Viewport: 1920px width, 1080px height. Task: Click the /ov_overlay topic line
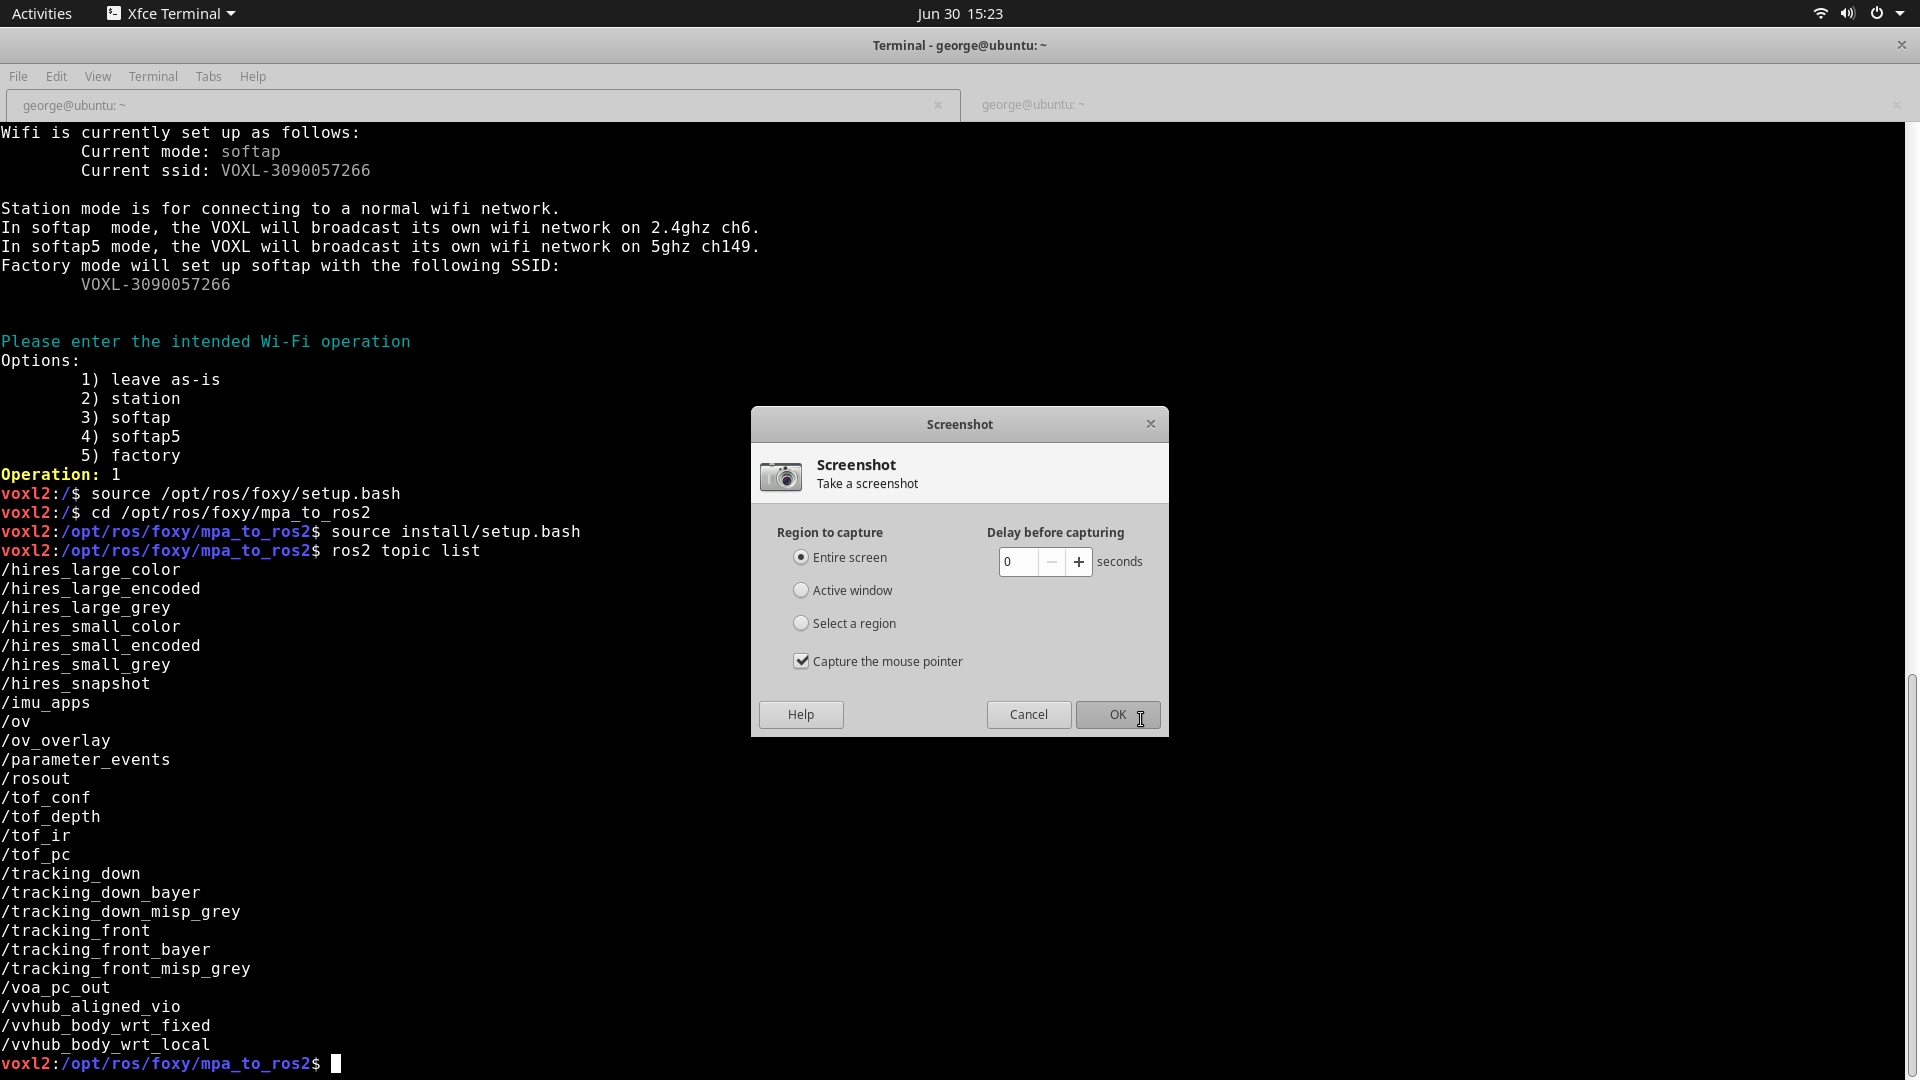(56, 741)
